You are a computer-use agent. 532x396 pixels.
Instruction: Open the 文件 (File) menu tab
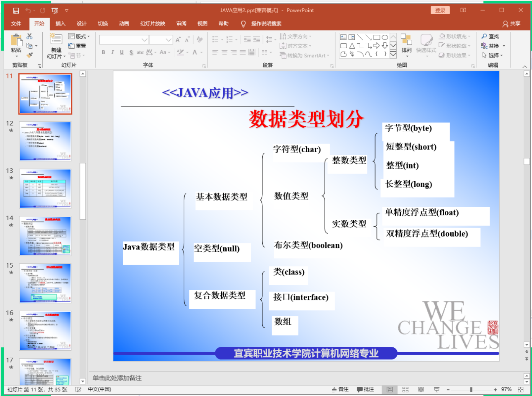[x=16, y=23]
